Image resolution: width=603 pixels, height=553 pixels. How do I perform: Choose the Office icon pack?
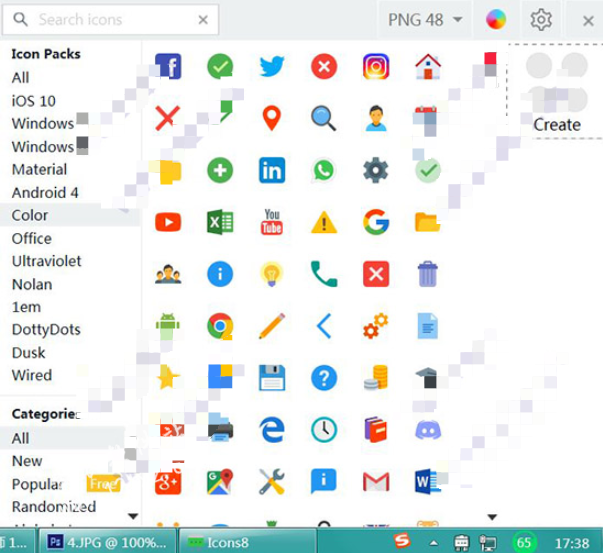[32, 238]
